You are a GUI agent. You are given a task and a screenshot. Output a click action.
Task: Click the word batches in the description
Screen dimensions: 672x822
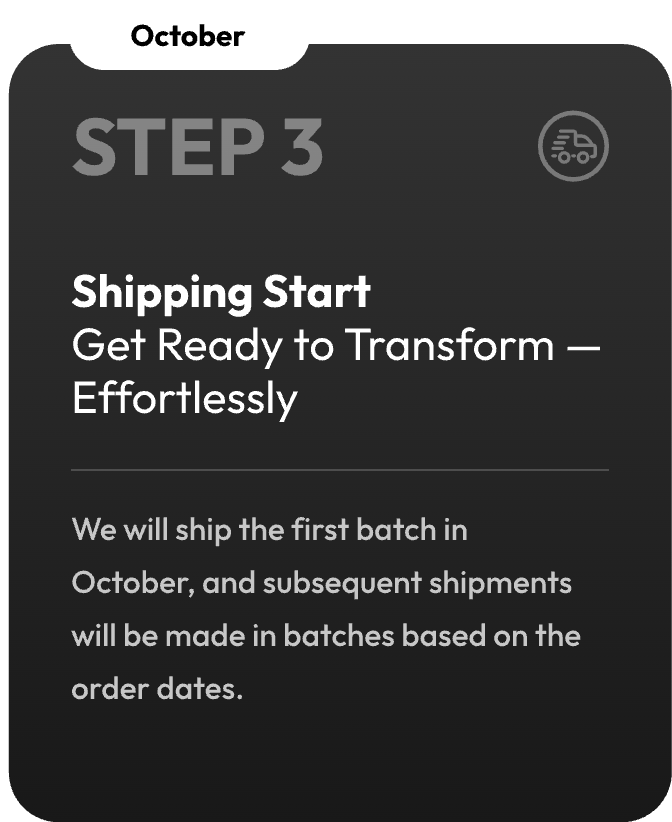coord(339,636)
